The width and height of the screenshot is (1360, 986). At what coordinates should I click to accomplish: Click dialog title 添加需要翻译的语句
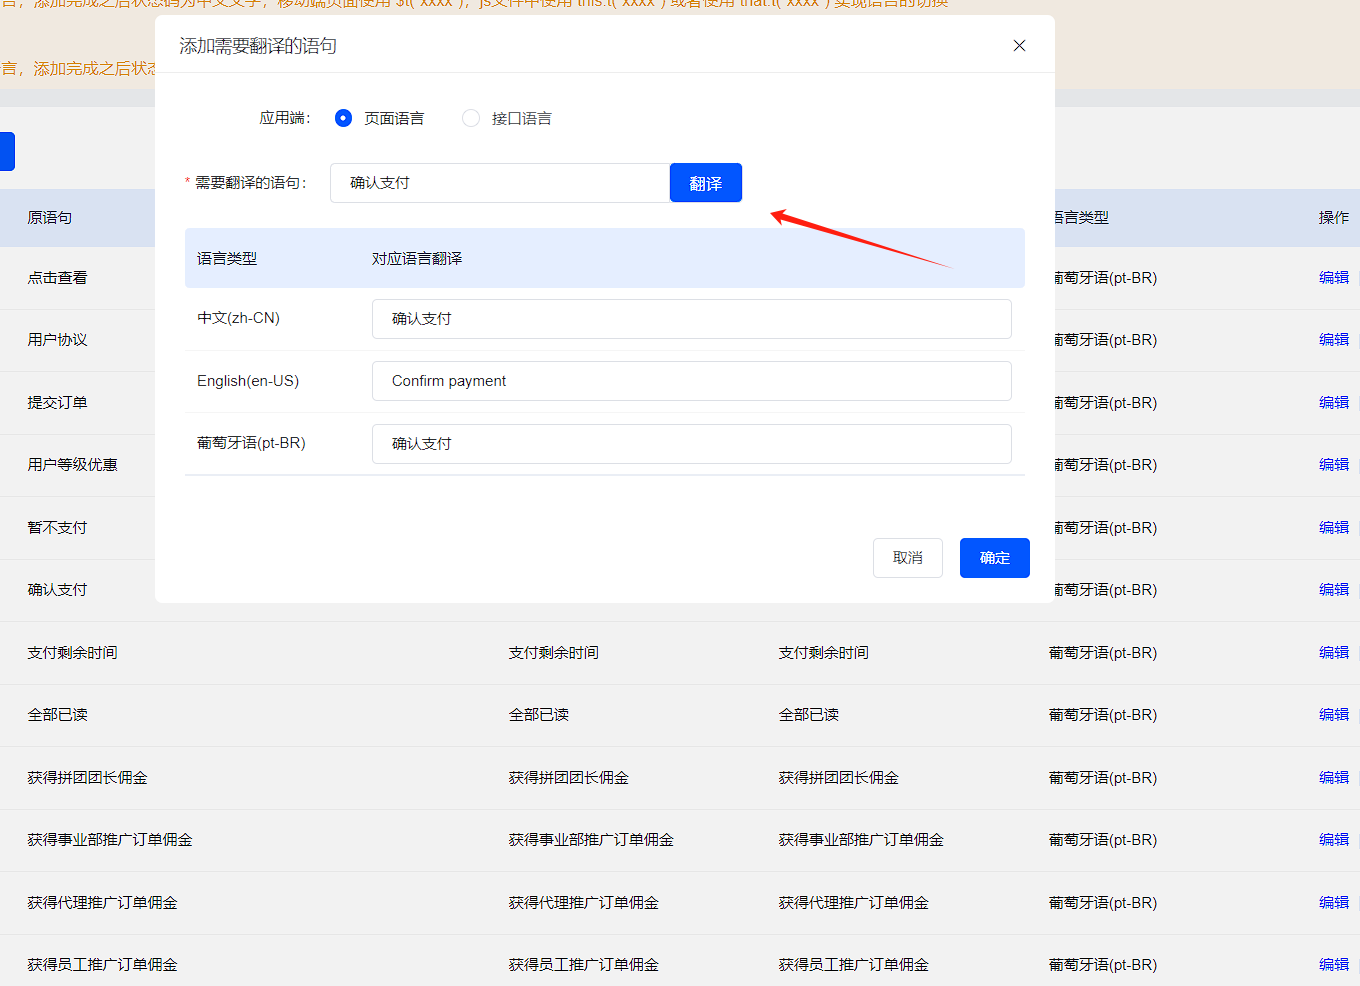click(x=258, y=46)
